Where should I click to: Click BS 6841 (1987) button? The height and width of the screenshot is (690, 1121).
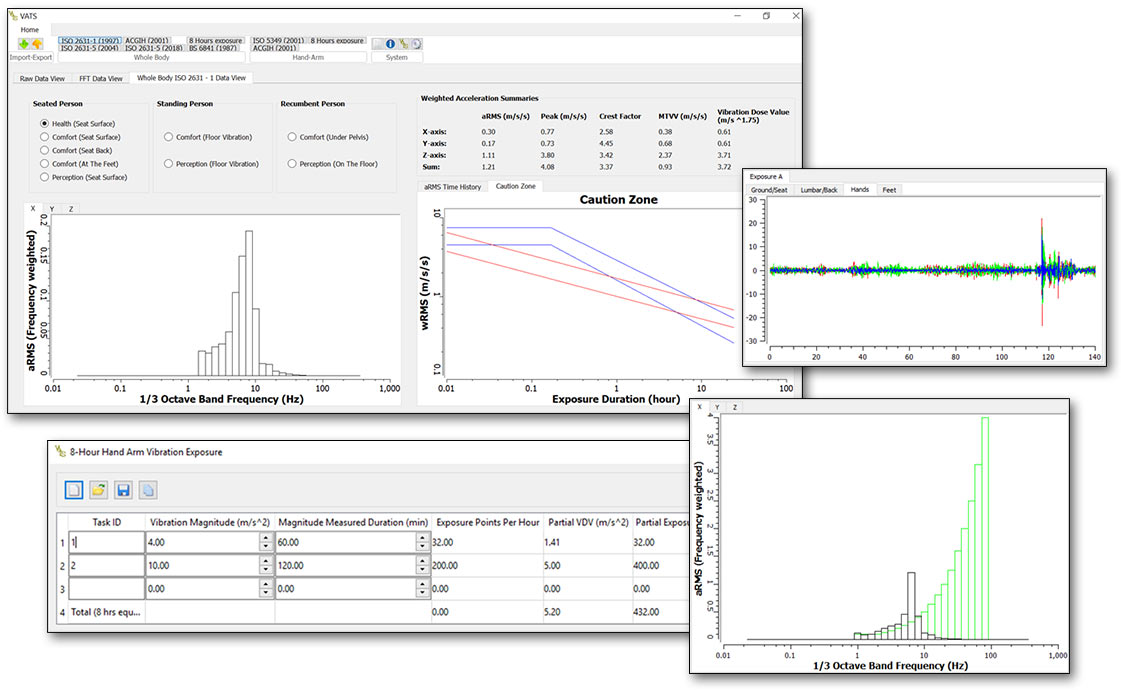click(x=213, y=48)
